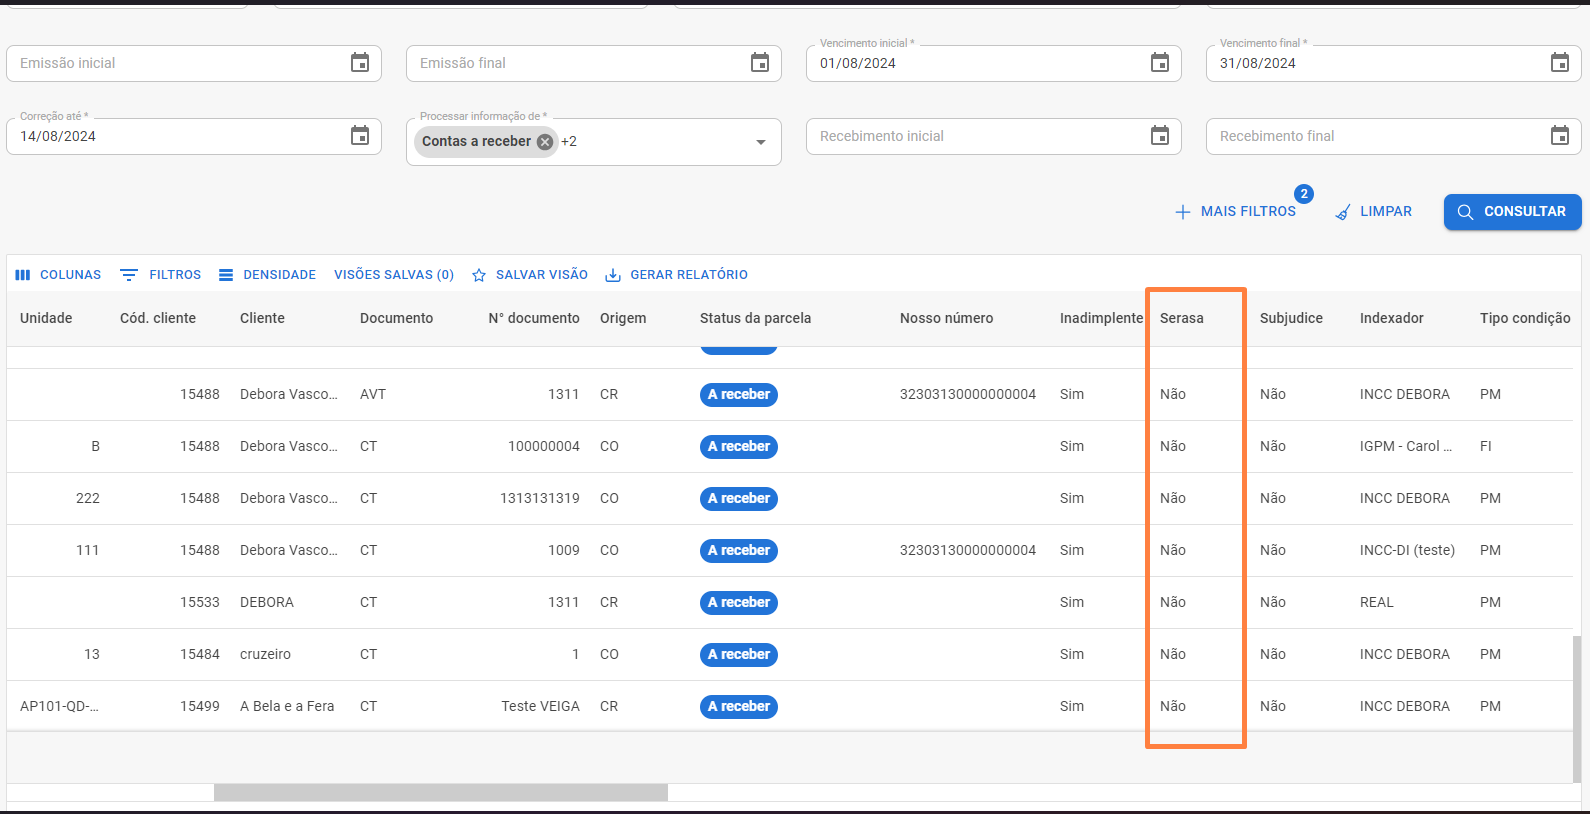Sort by N° documento column header
Screen dimensions: 1590x814
point(534,318)
